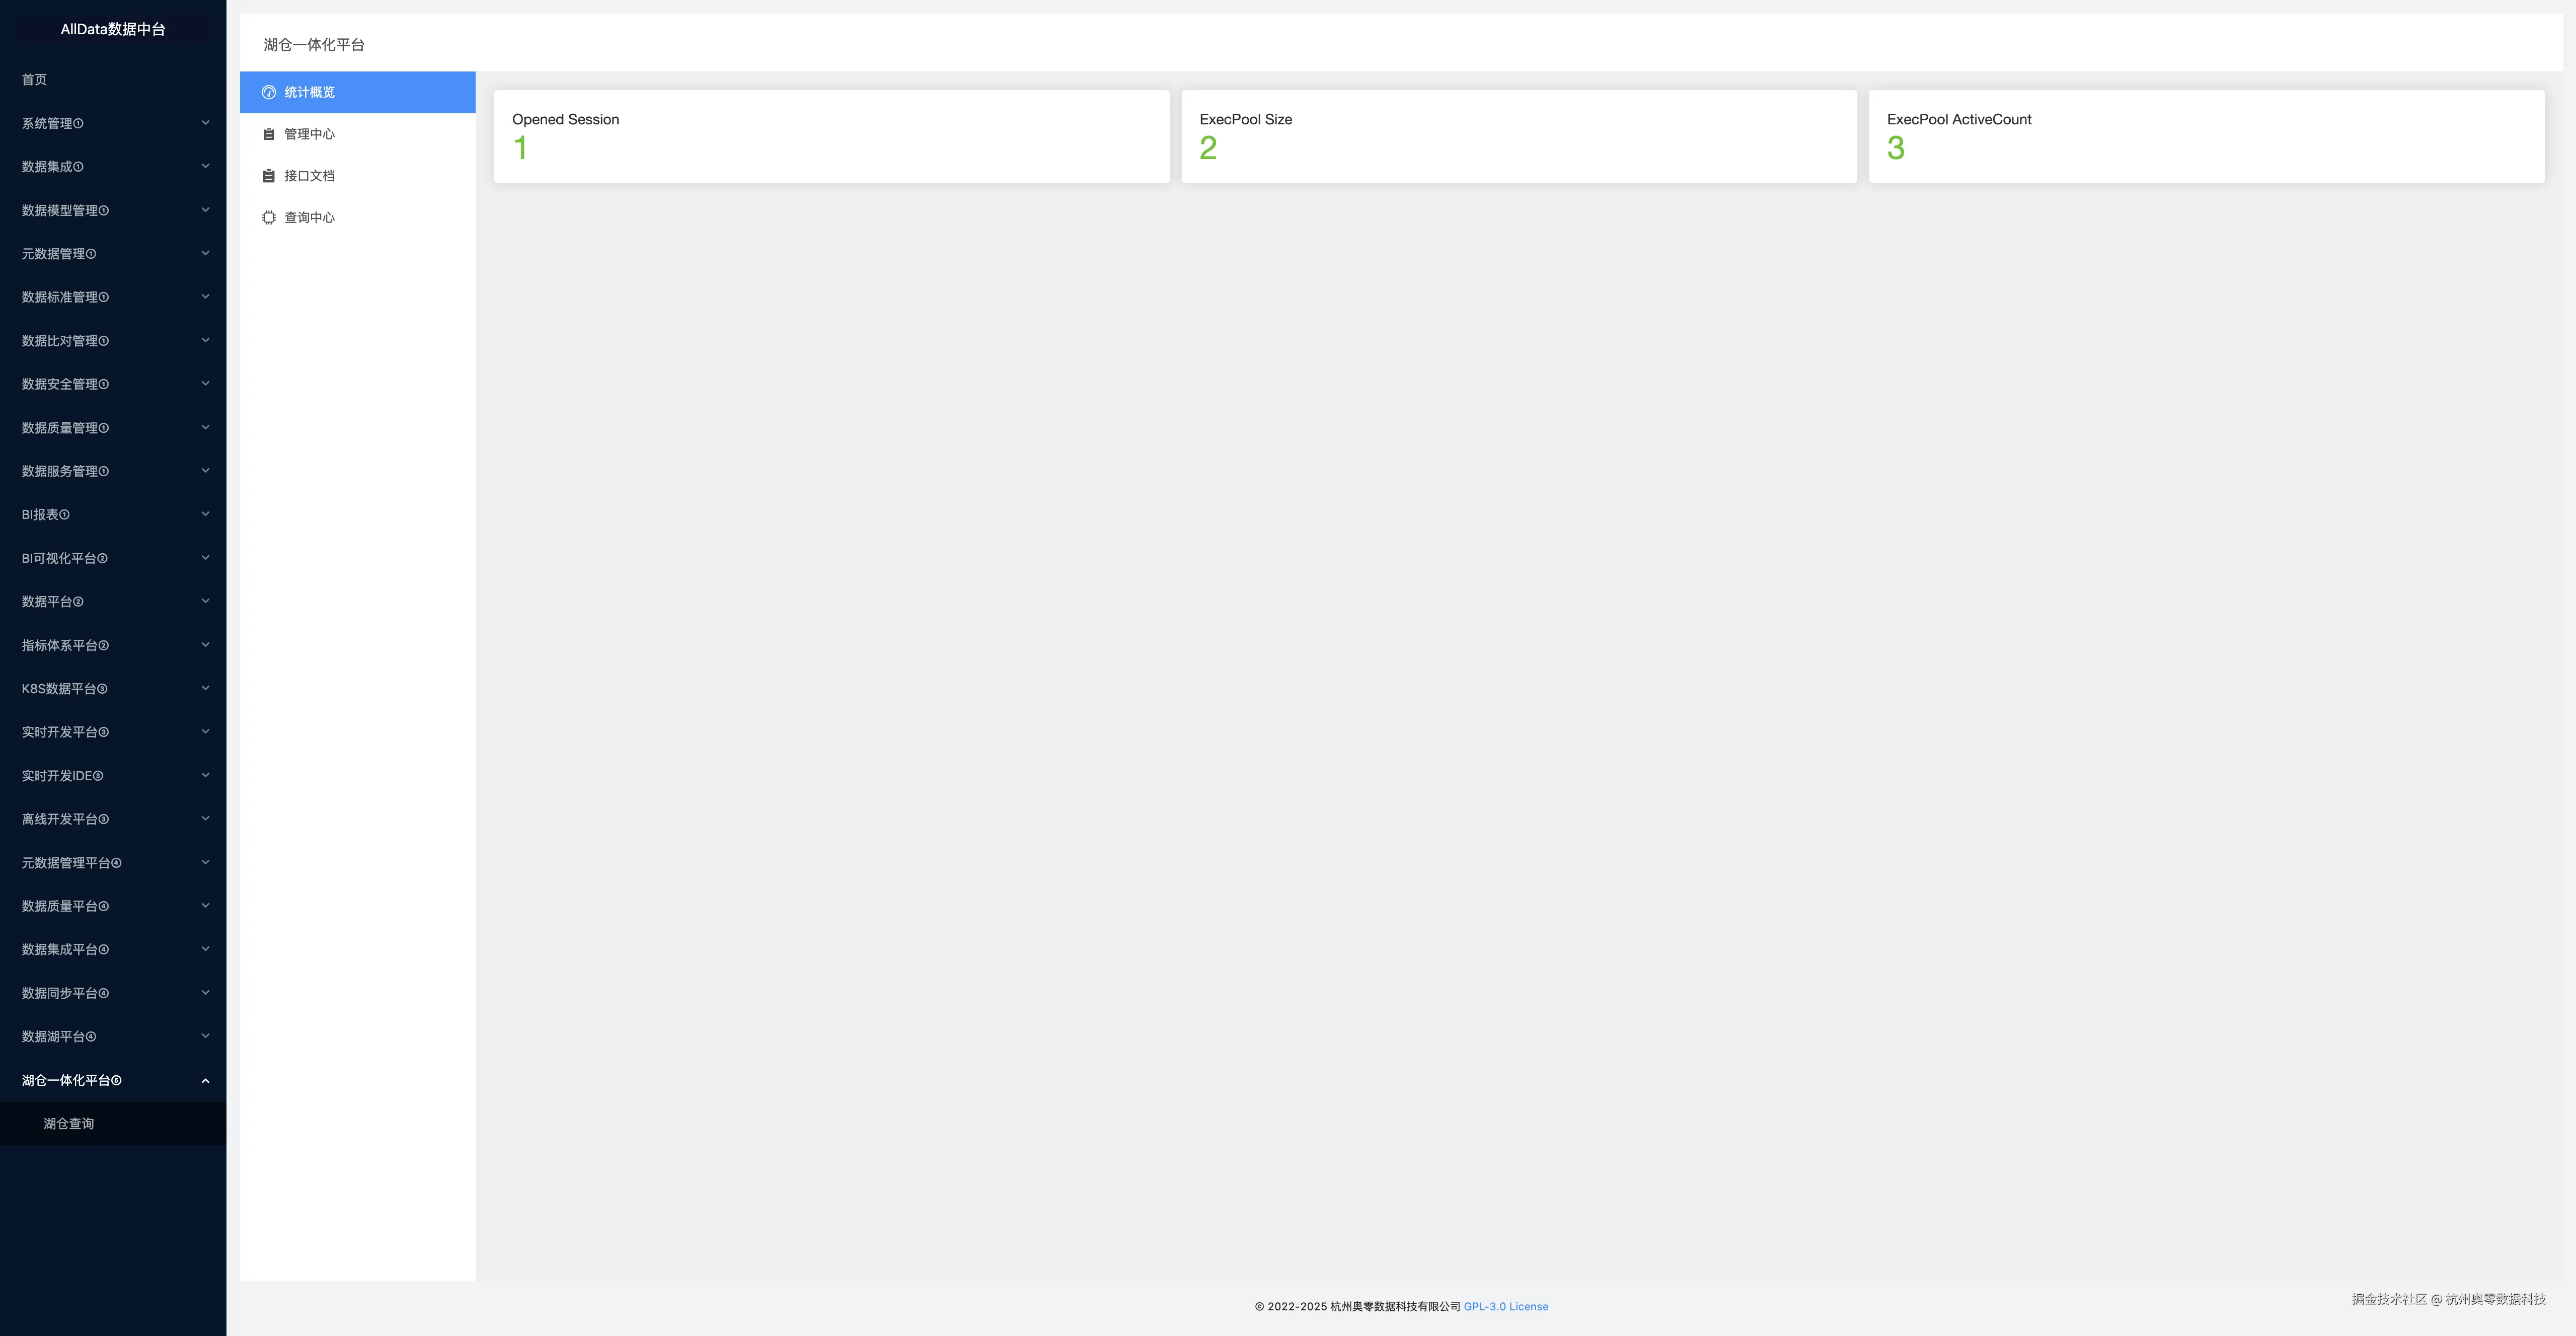
Task: Click the dashboard icon next to 统计概览
Action: tap(268, 92)
